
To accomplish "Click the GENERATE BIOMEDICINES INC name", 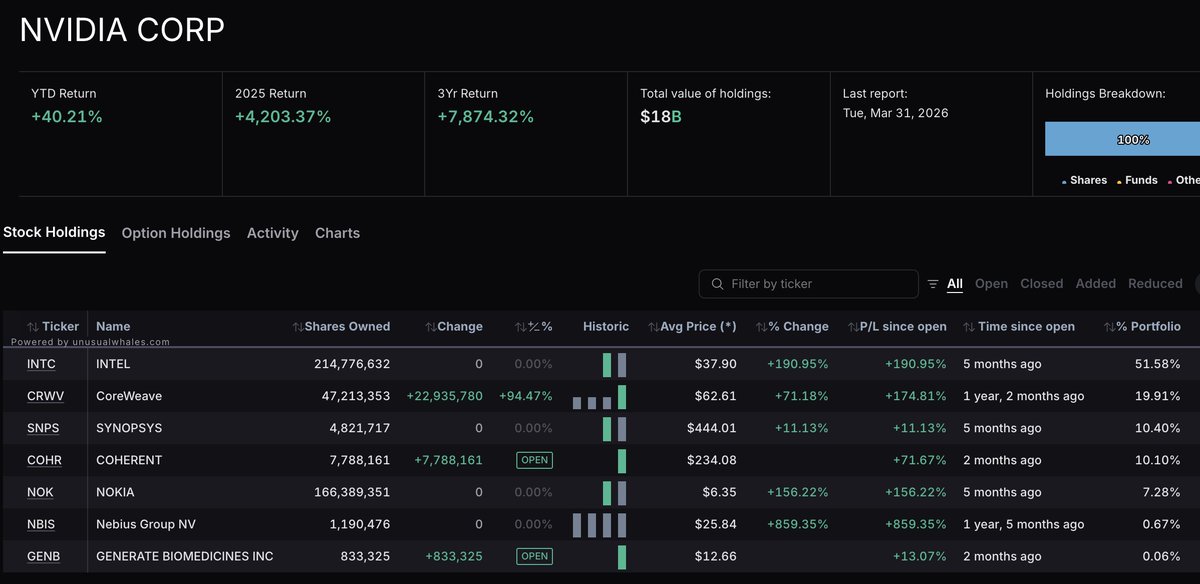I will [185, 557].
